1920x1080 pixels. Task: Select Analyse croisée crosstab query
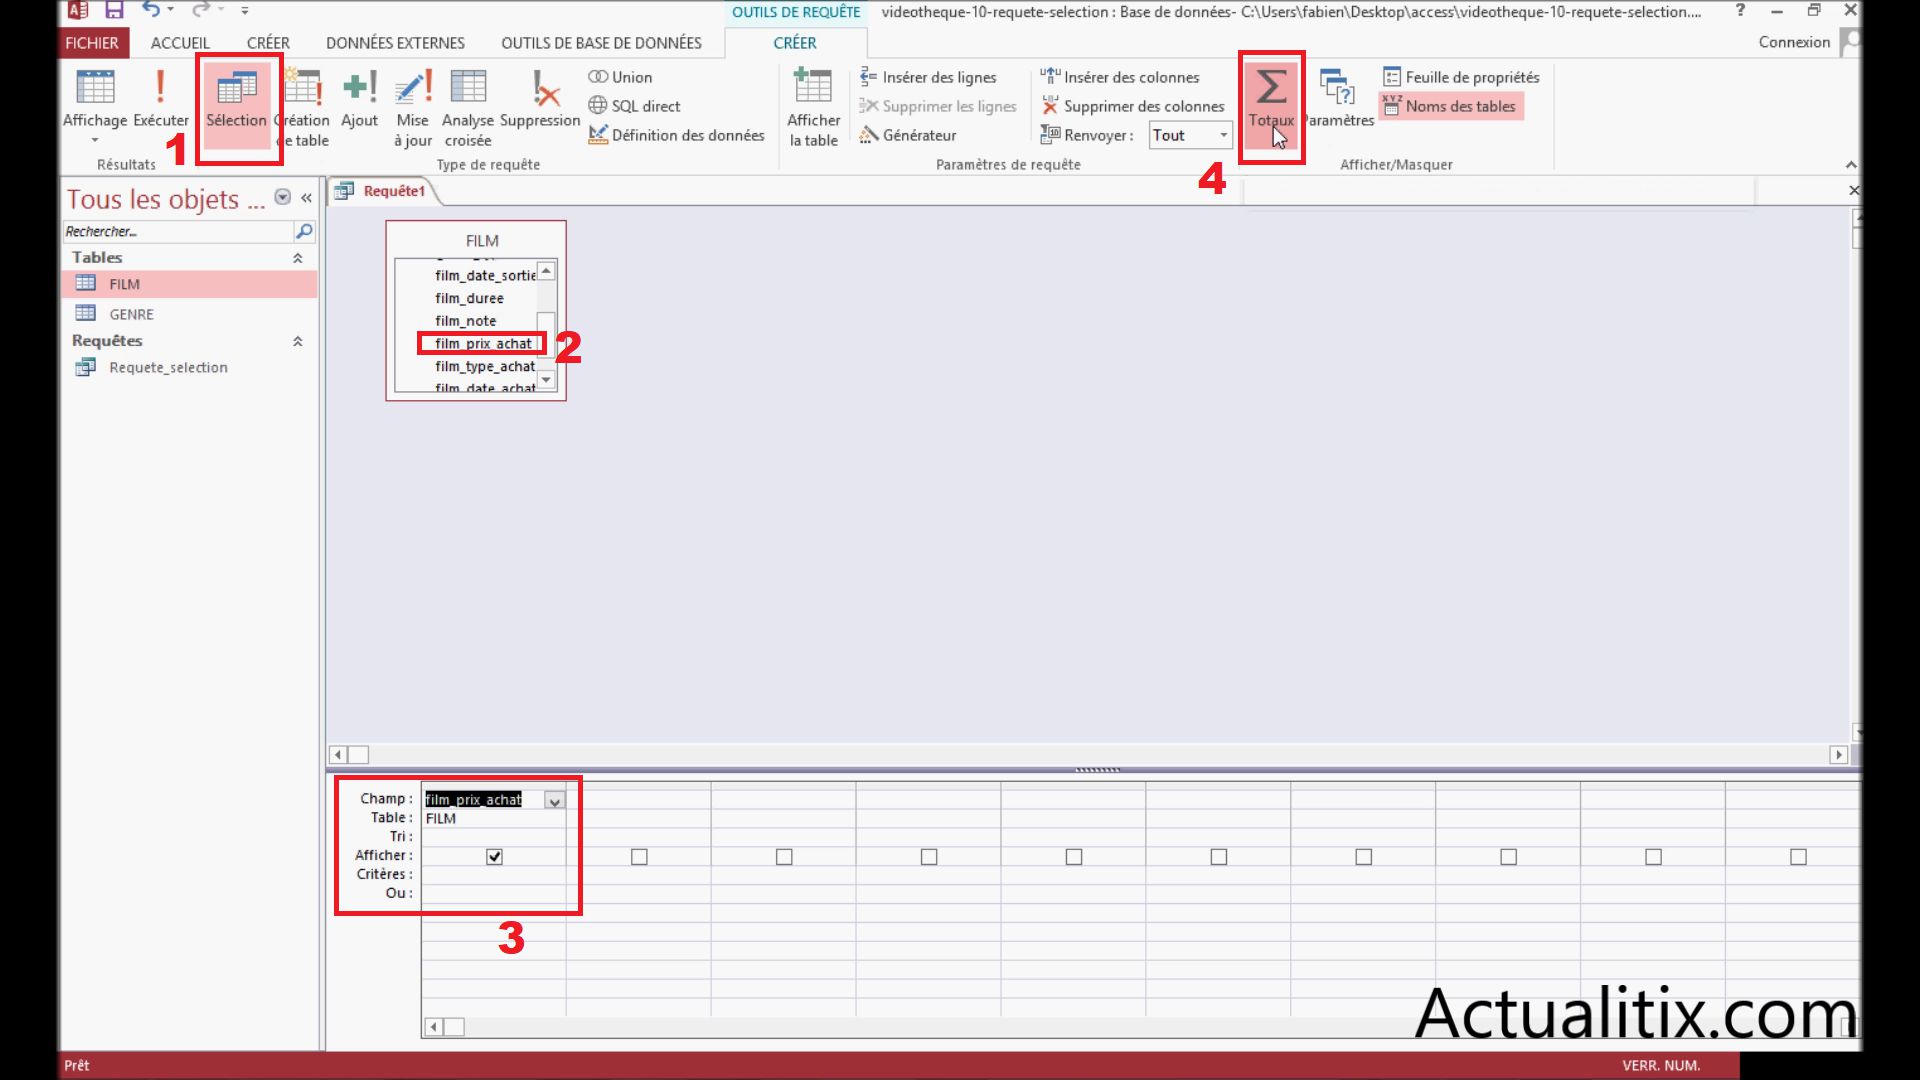click(468, 108)
